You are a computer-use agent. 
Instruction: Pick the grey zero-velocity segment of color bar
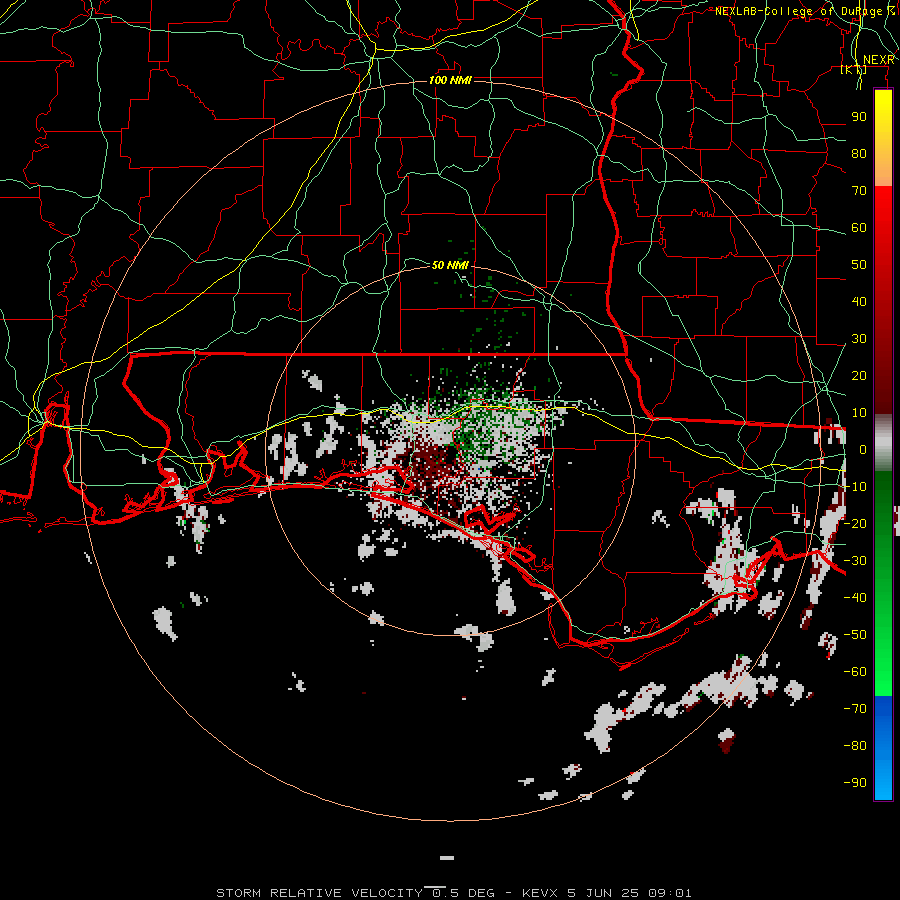tap(883, 442)
